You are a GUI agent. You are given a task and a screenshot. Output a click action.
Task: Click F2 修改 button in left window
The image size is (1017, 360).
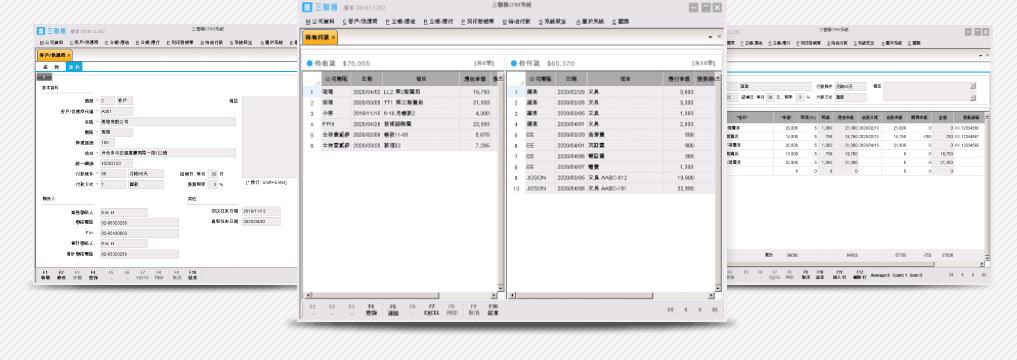coord(61,275)
